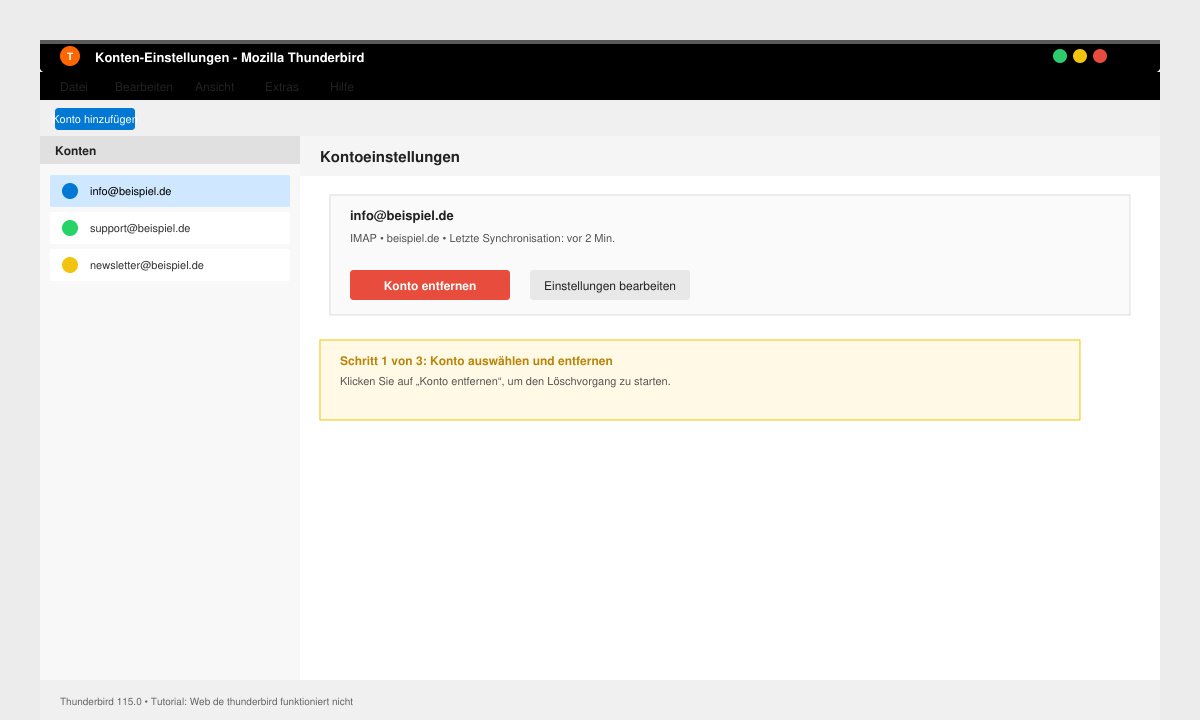
Task: Select the support@beispiel.de account
Action: (170, 228)
